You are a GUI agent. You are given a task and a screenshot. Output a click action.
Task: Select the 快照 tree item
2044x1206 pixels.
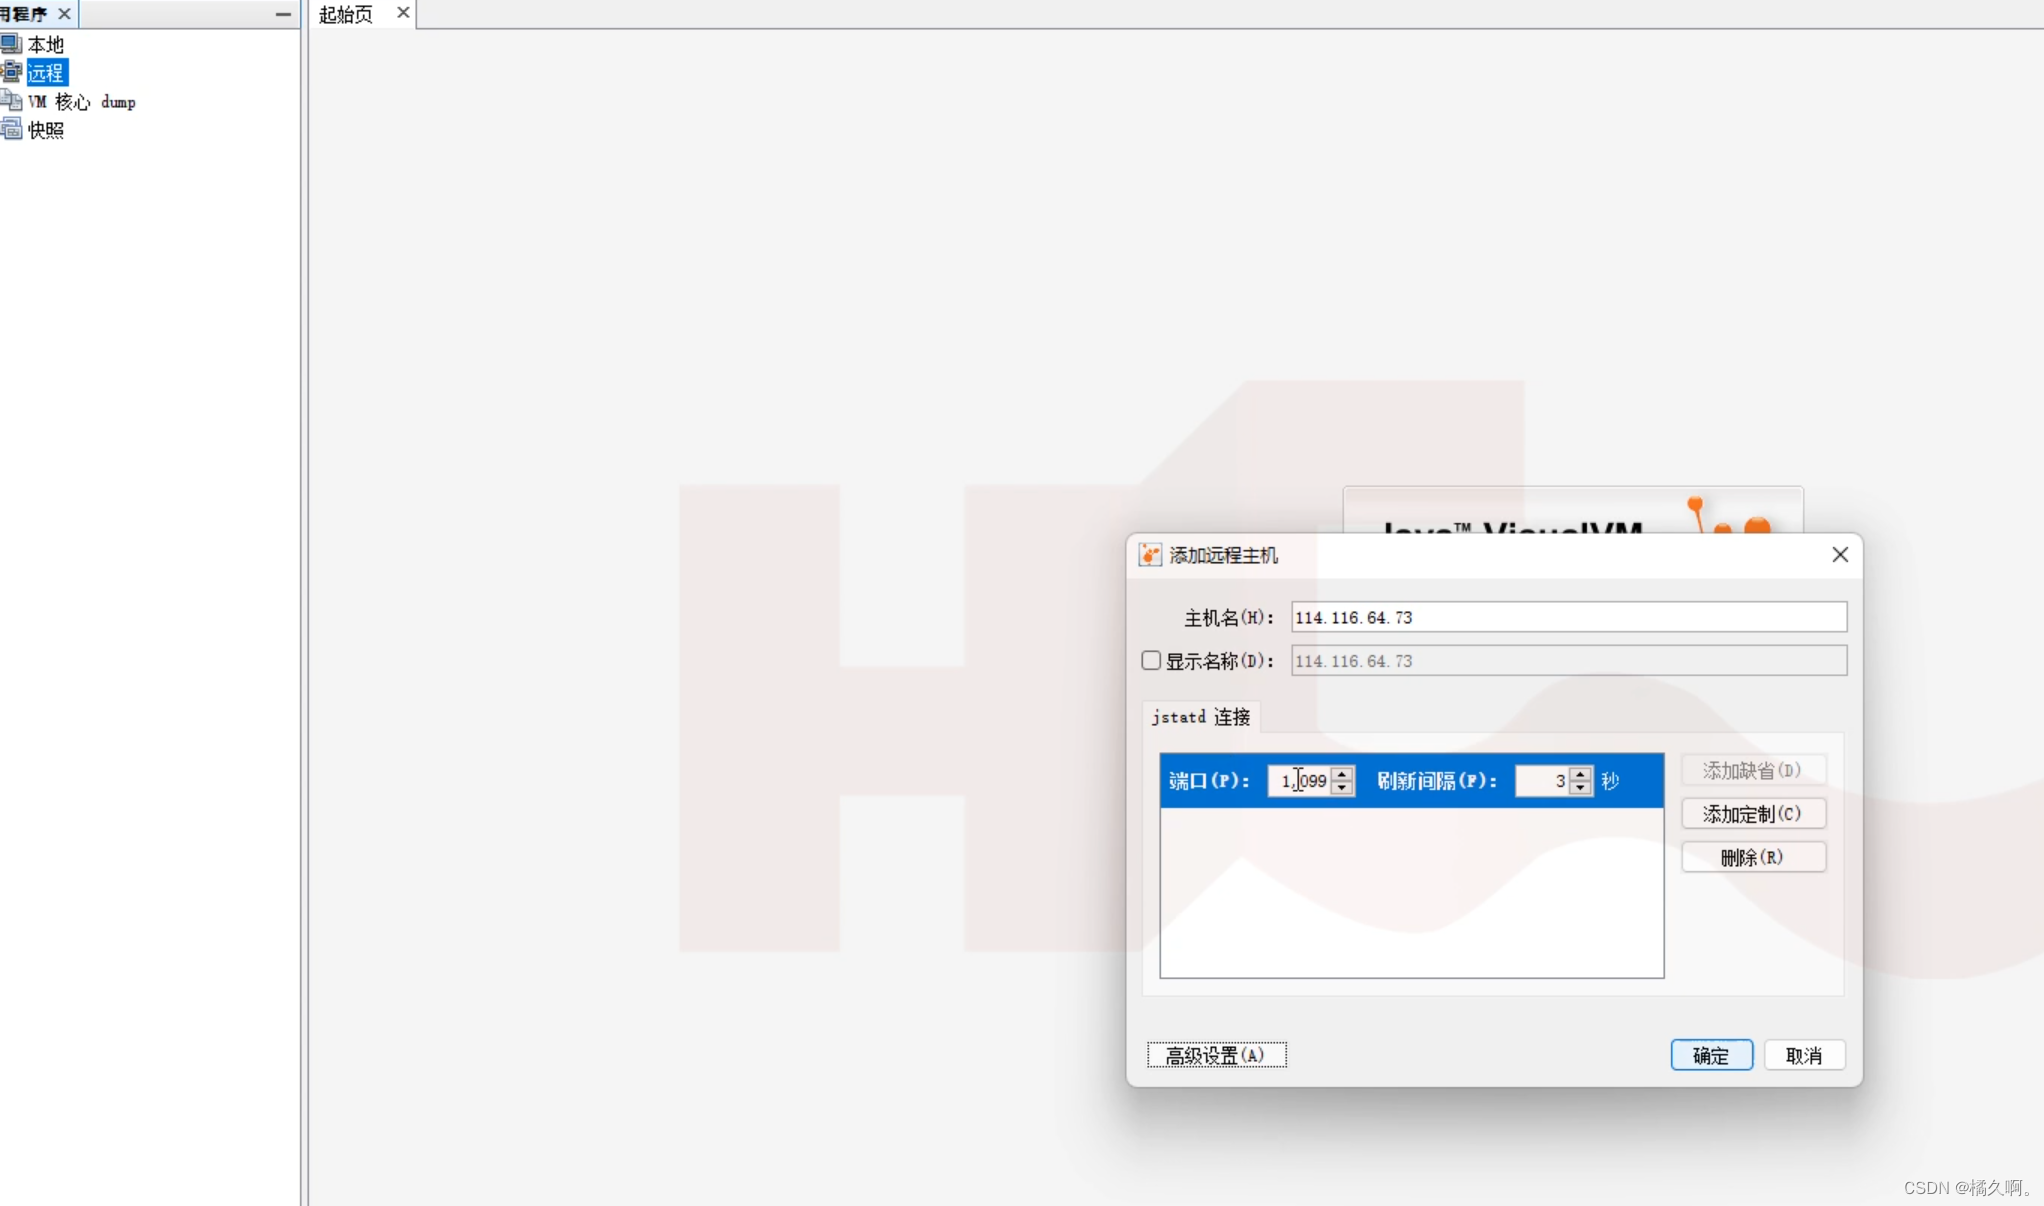tap(46, 130)
